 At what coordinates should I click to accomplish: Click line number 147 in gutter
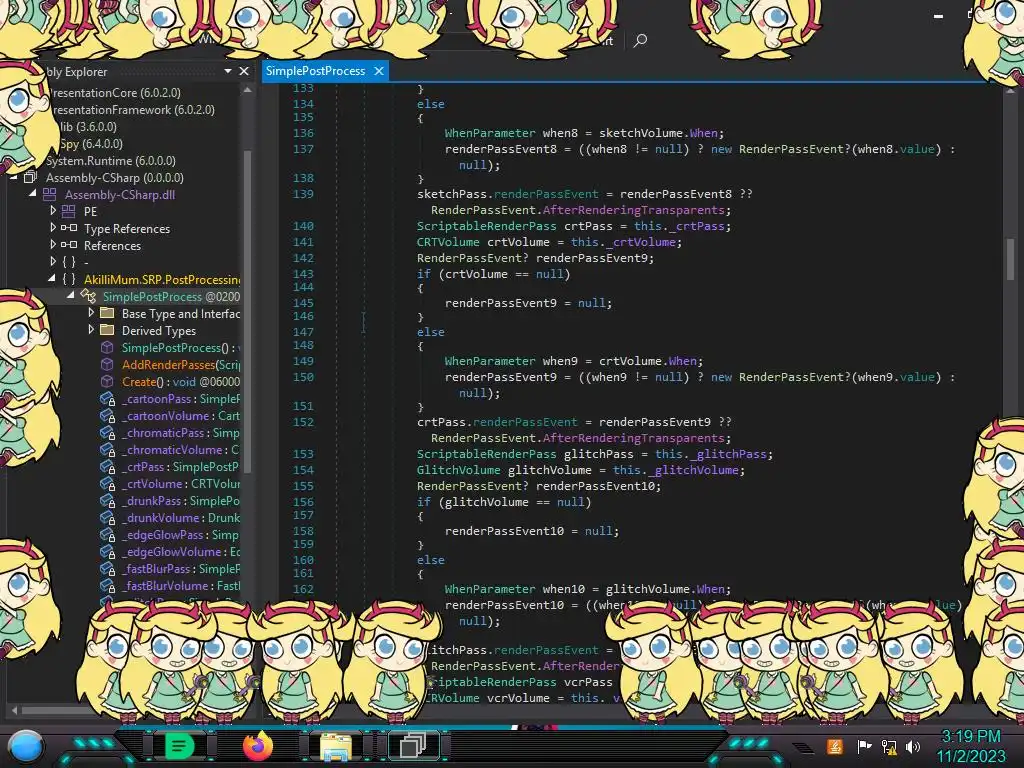(x=303, y=332)
